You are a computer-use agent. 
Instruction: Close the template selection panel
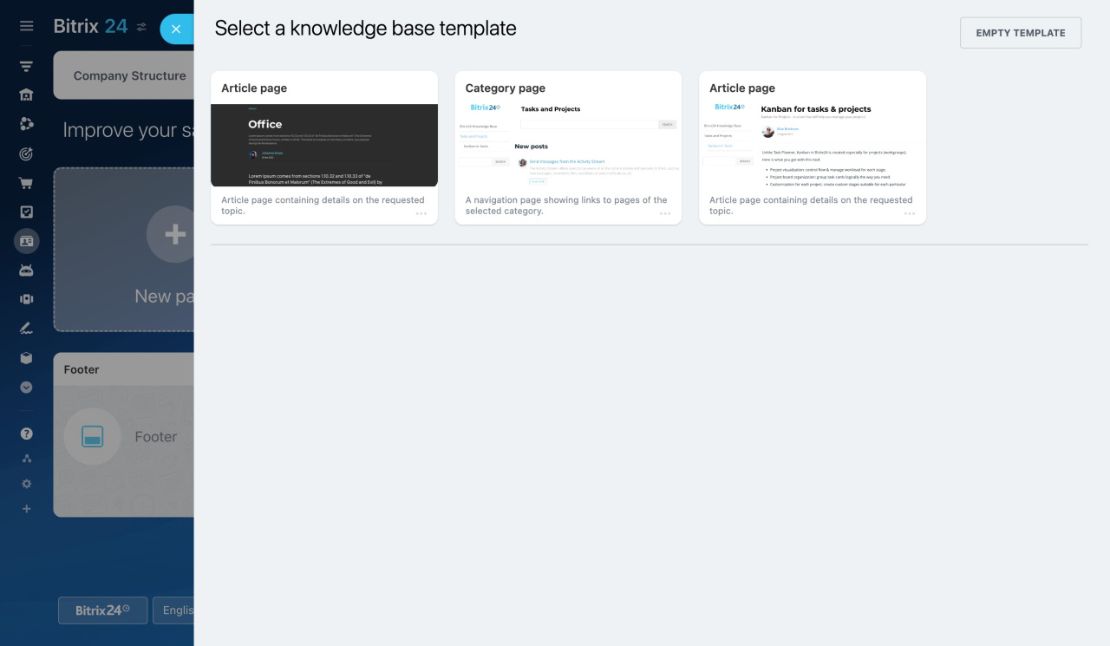[176, 29]
